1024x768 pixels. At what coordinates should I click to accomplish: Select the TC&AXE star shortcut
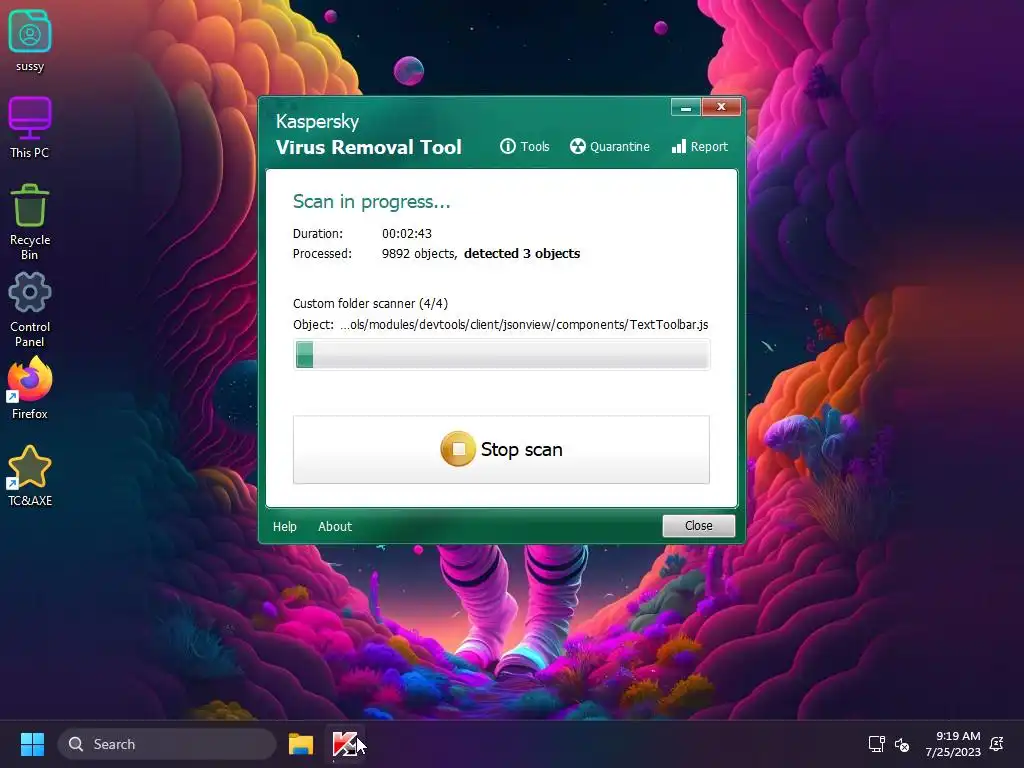click(29, 476)
